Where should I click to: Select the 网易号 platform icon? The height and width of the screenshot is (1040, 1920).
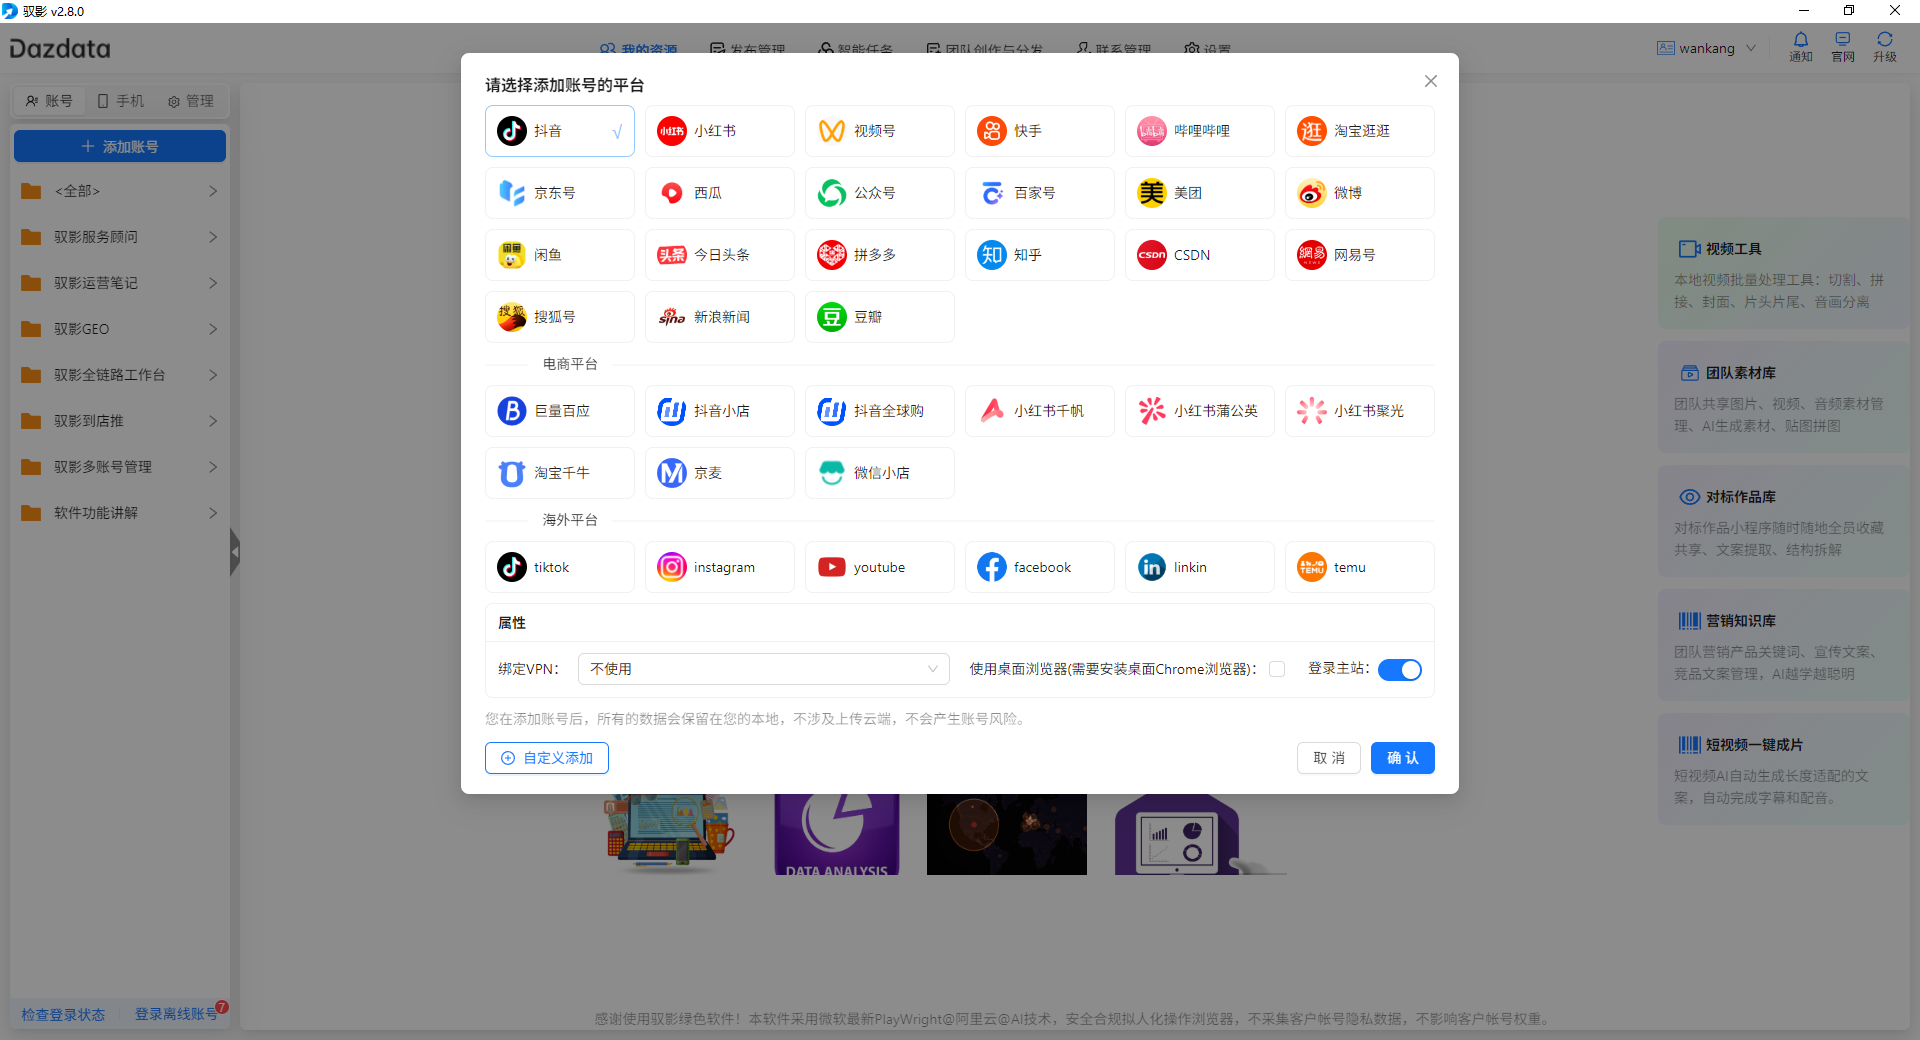pyautogui.click(x=1312, y=255)
